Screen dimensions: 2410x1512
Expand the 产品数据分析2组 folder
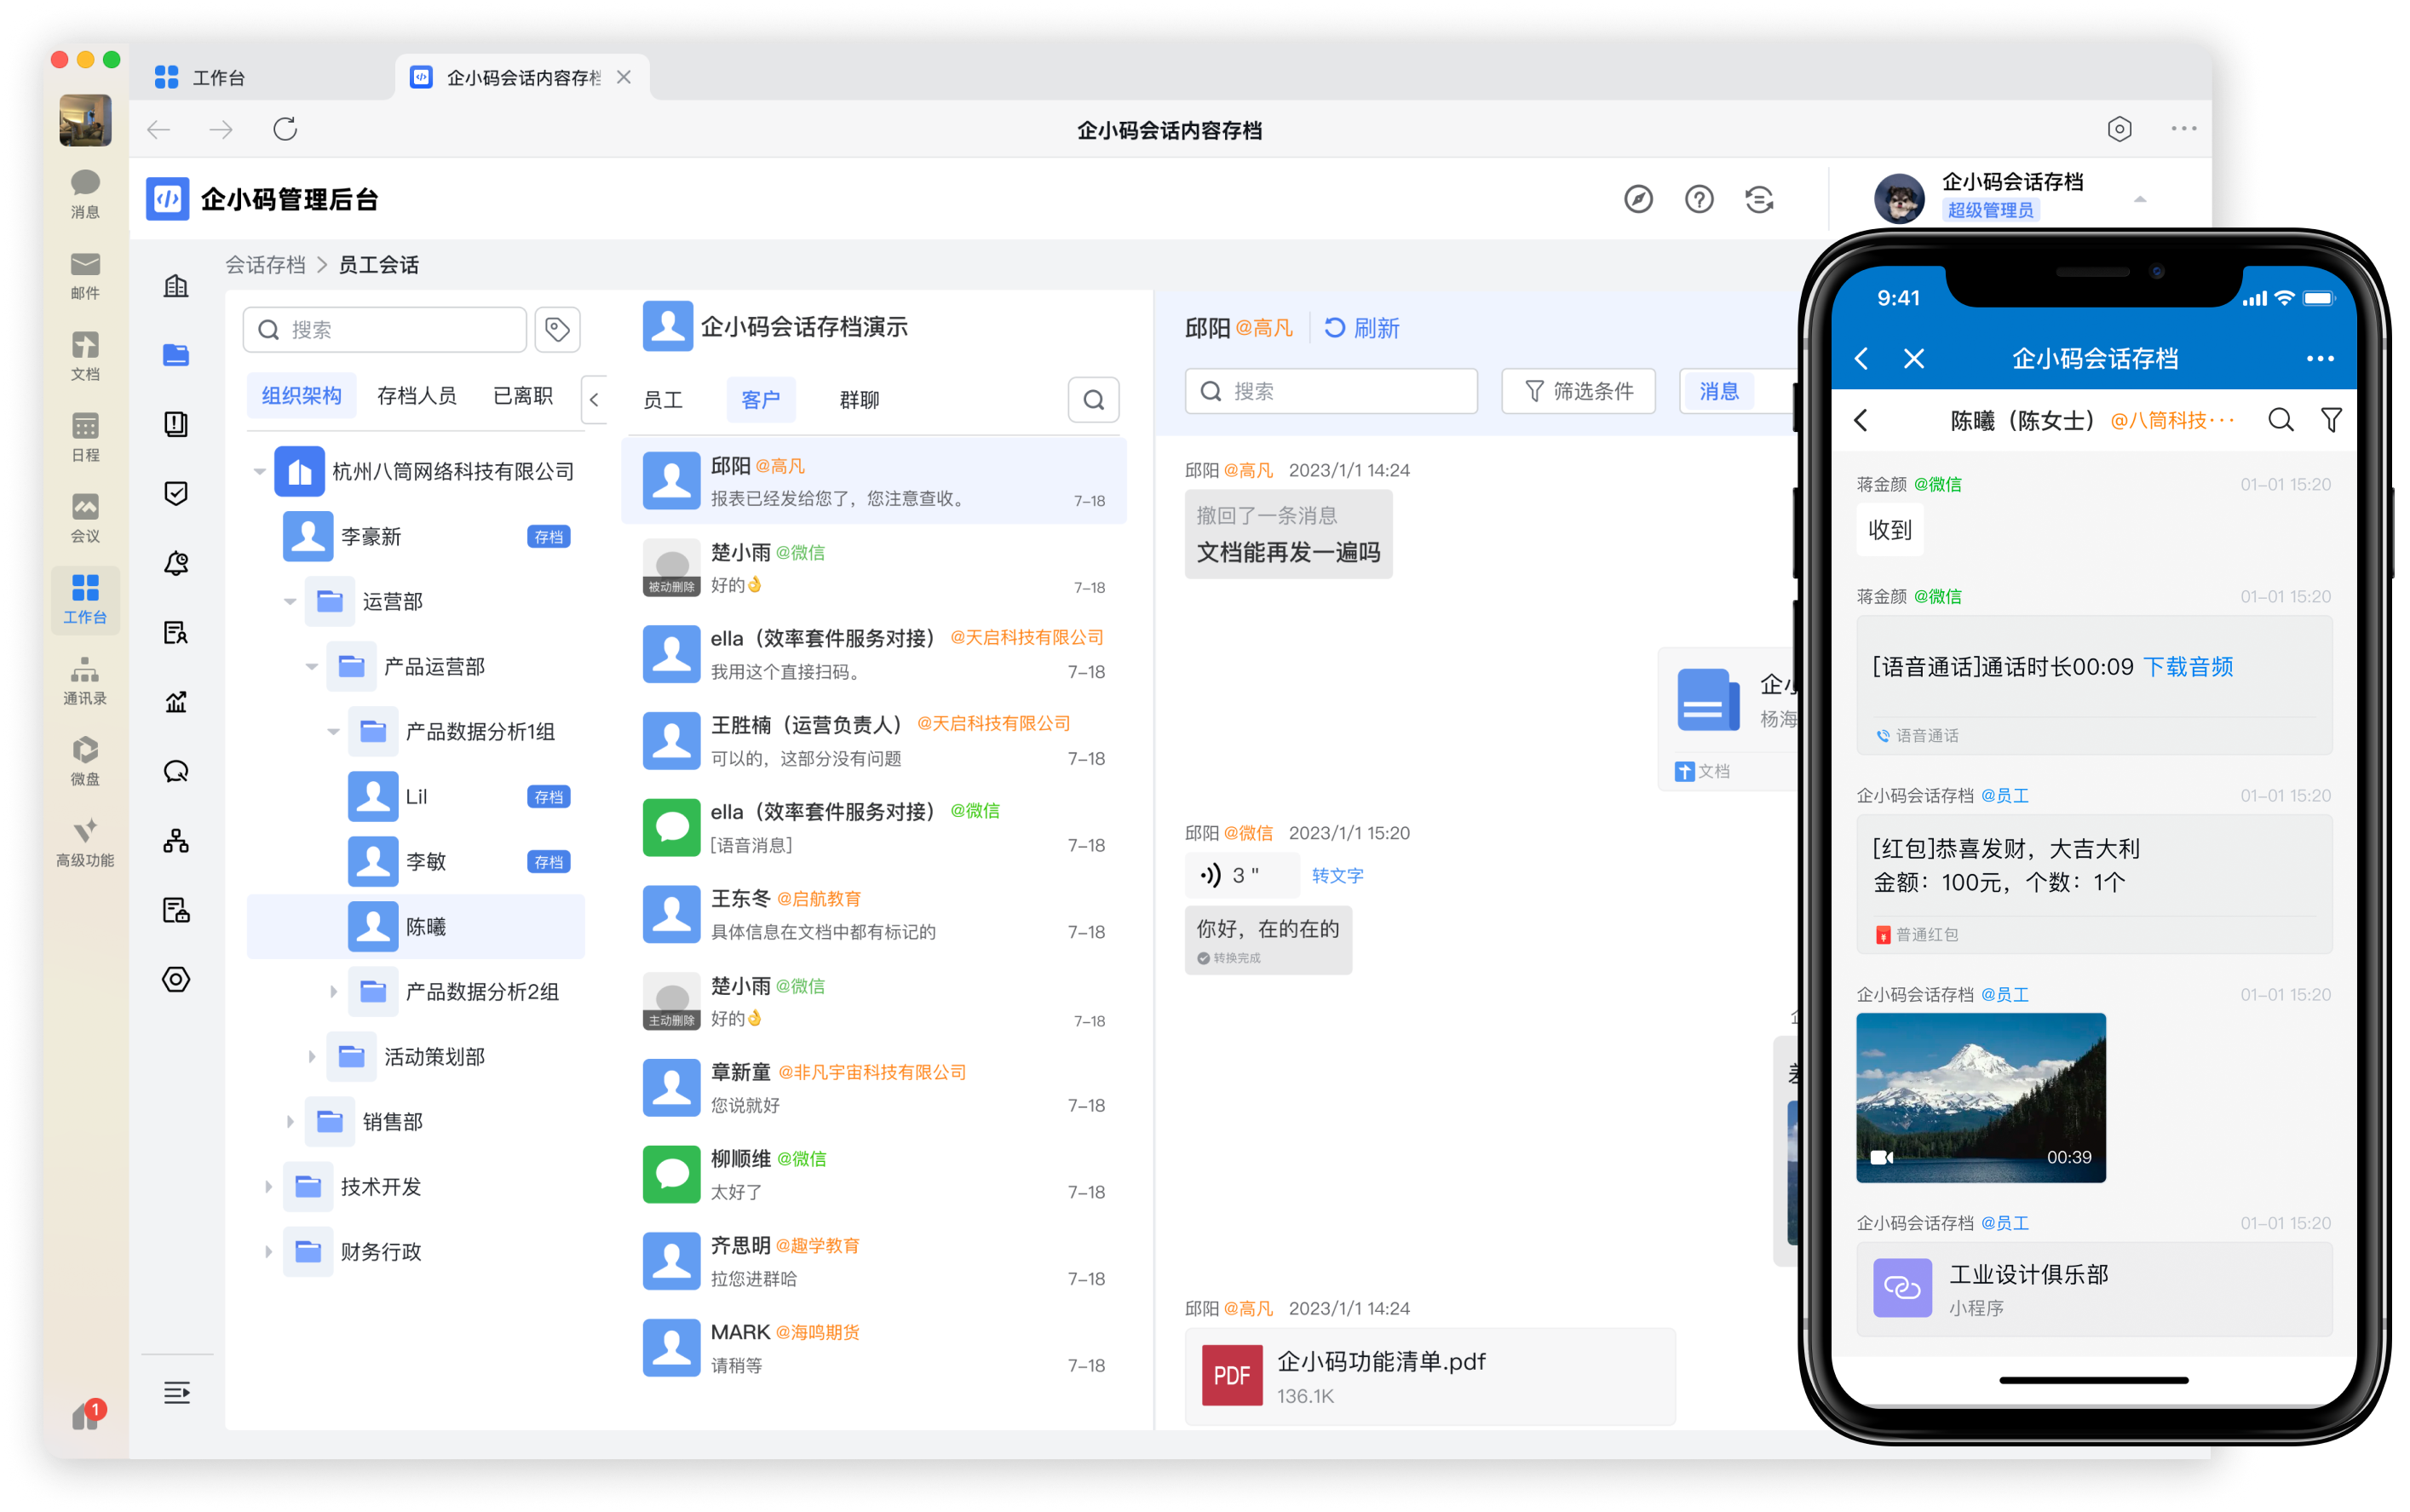click(333, 991)
